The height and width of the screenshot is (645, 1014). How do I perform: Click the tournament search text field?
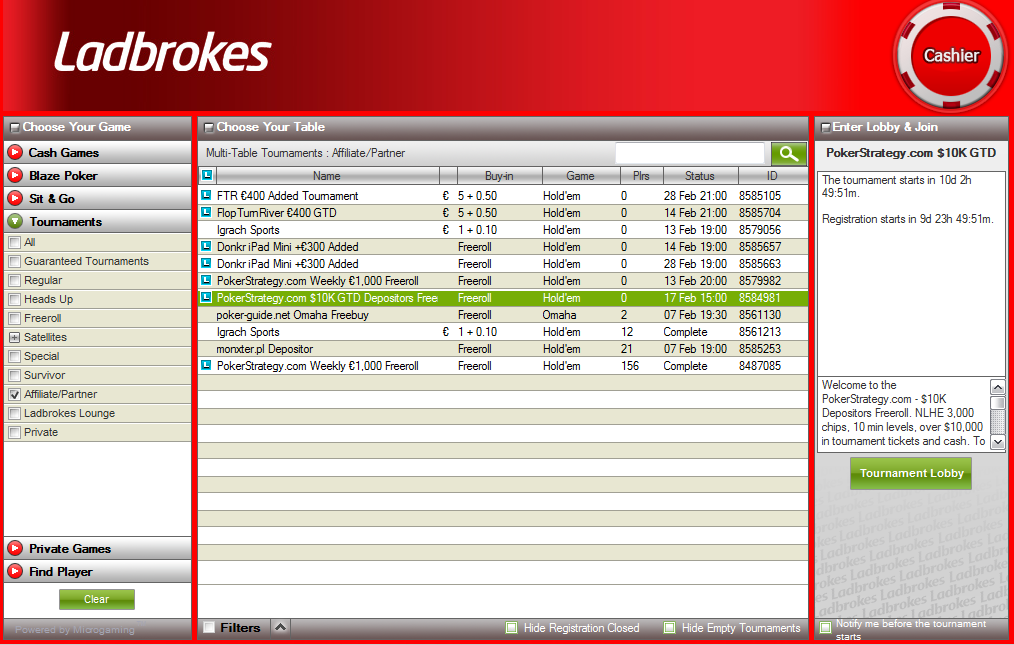(x=690, y=153)
